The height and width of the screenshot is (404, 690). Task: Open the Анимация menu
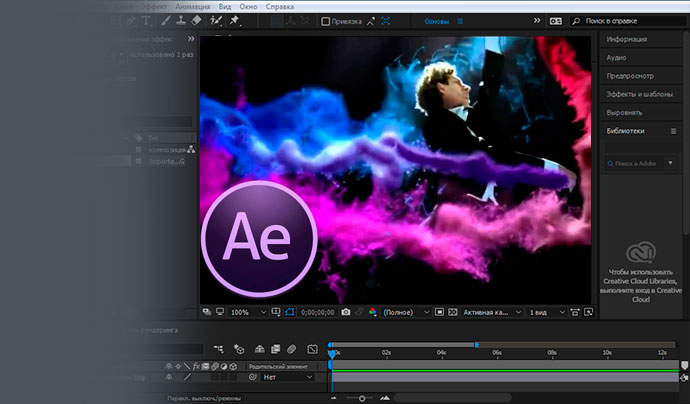(192, 7)
